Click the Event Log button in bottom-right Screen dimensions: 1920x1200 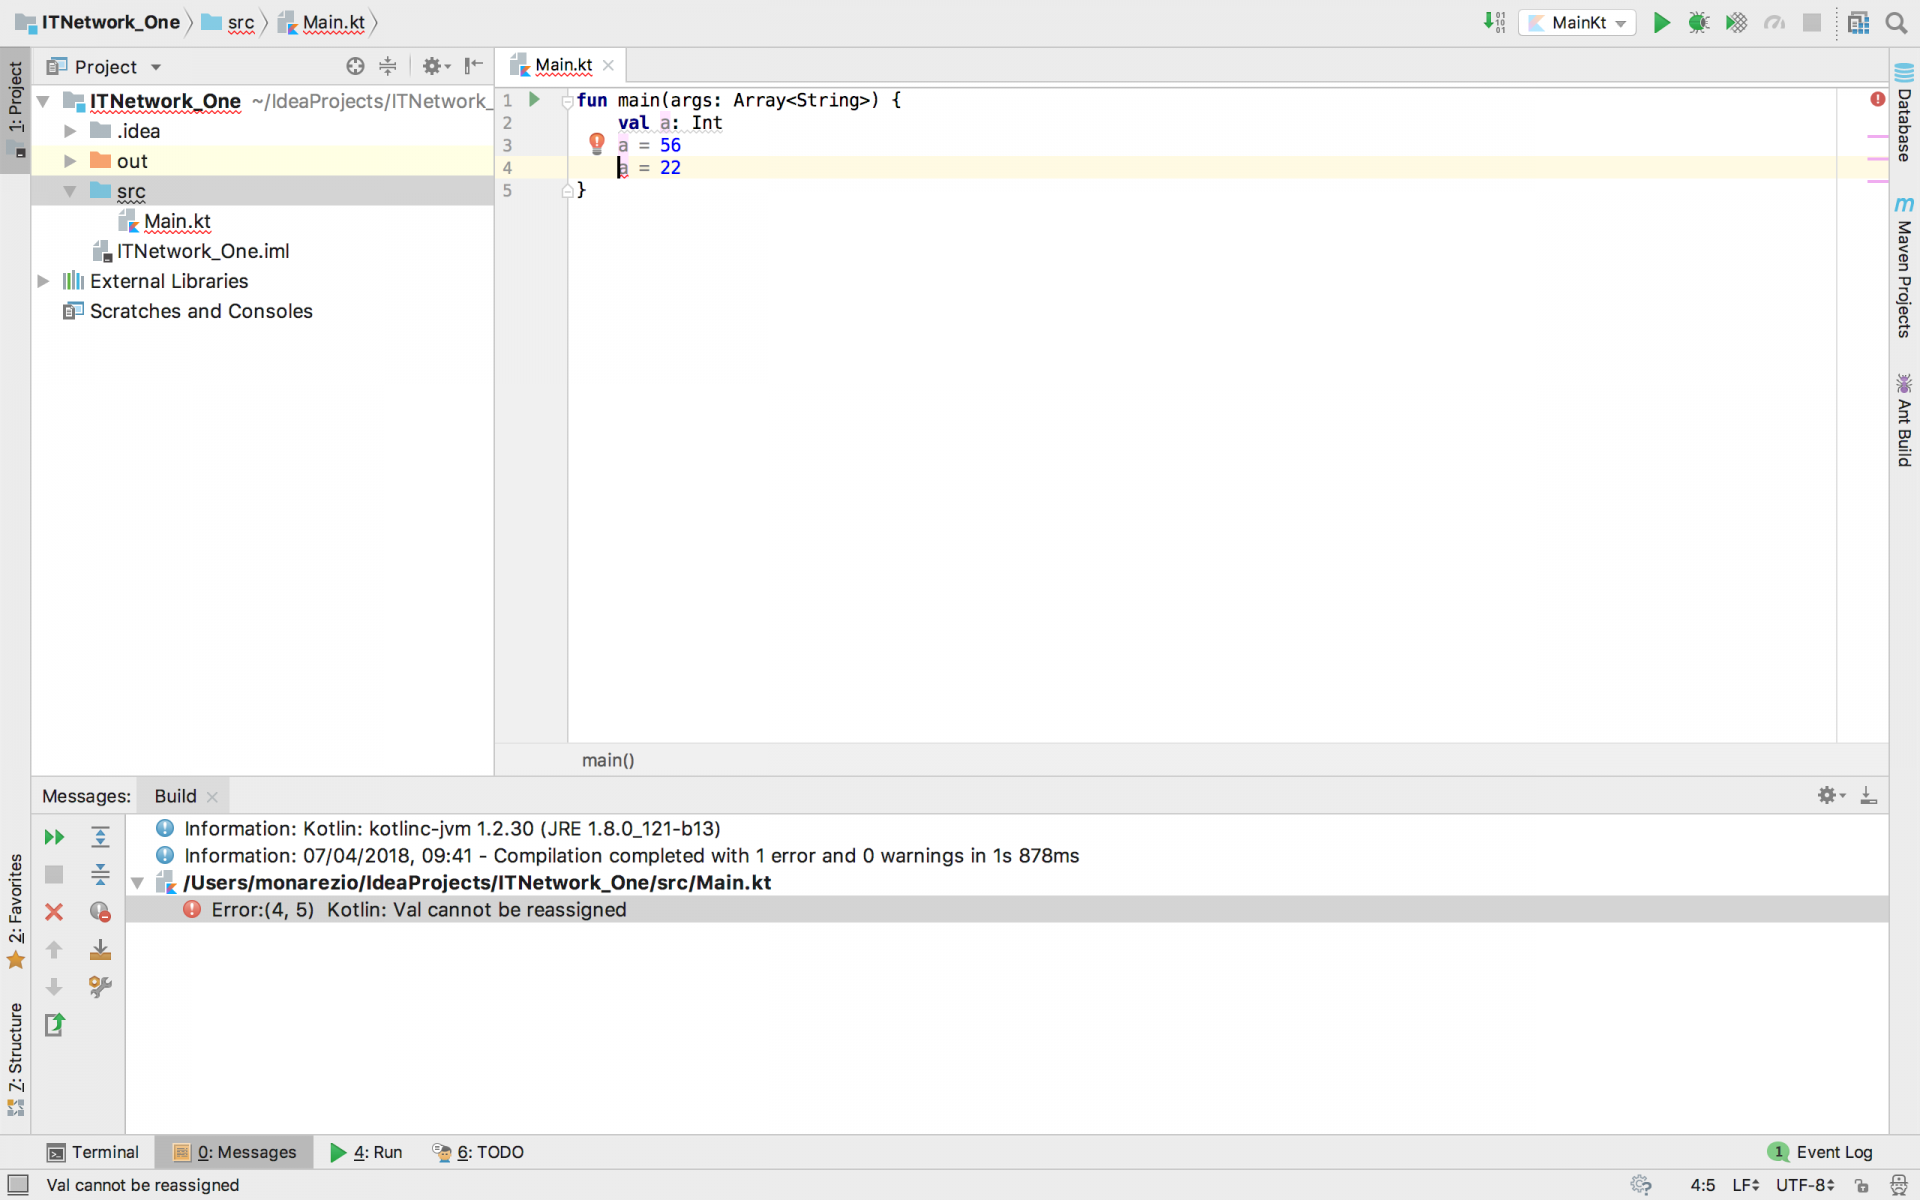point(1820,1152)
